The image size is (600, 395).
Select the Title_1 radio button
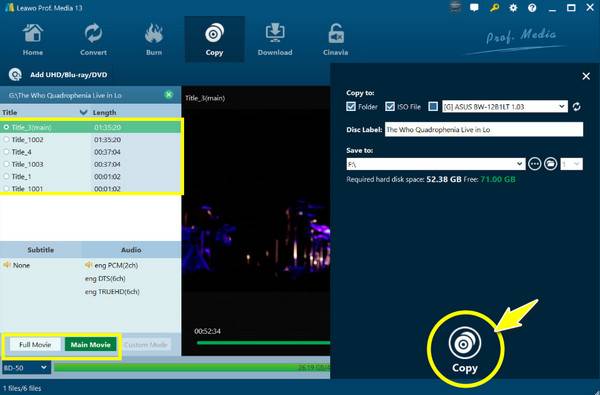click(6, 176)
